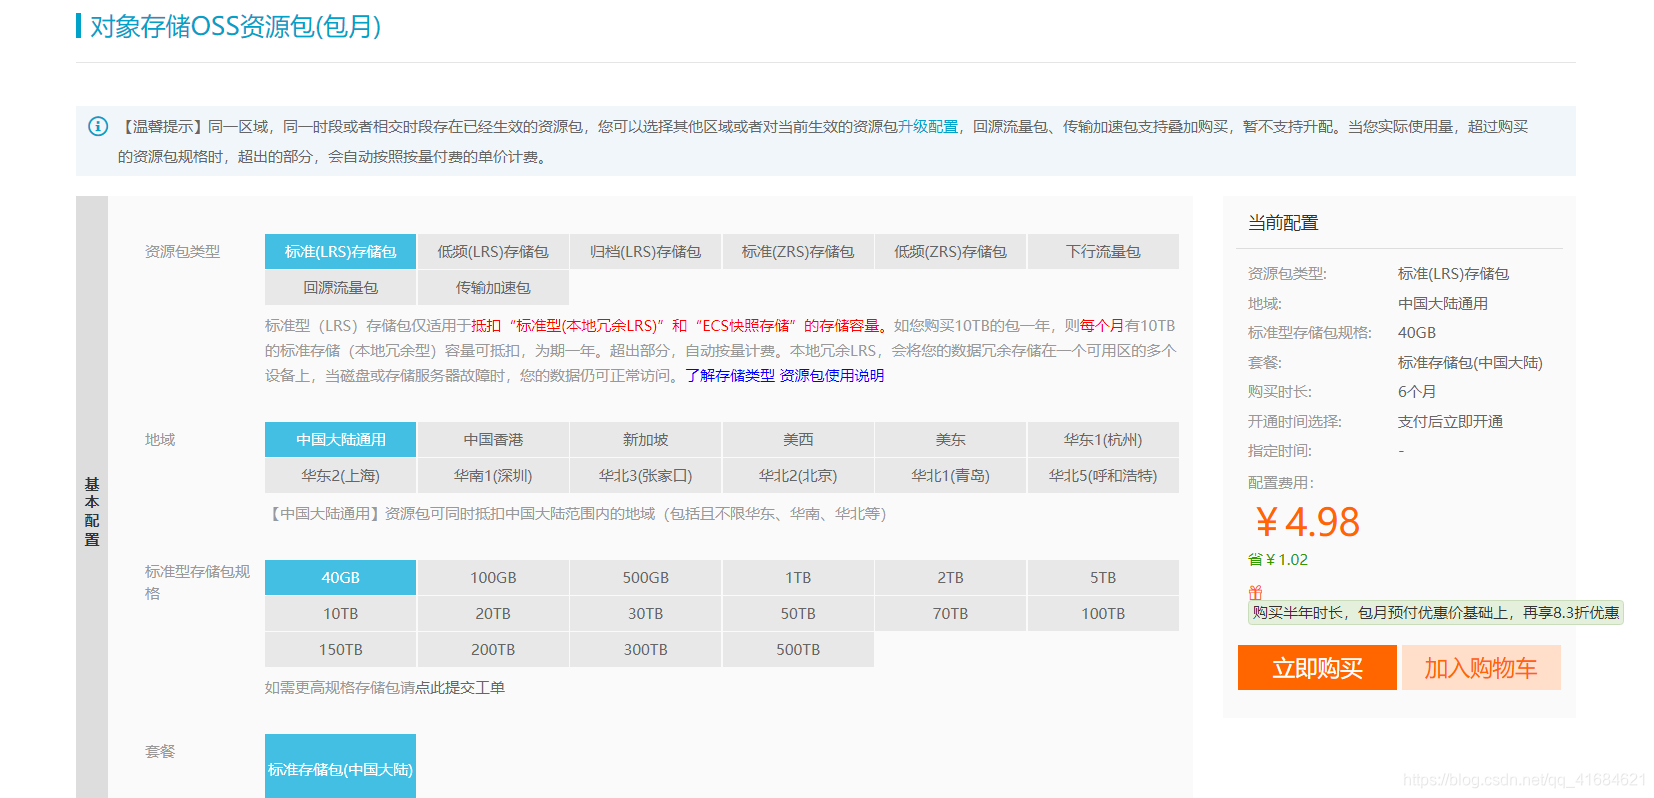Image resolution: width=1654 pixels, height=798 pixels.
Task: Choose region 美东
Action: point(950,440)
